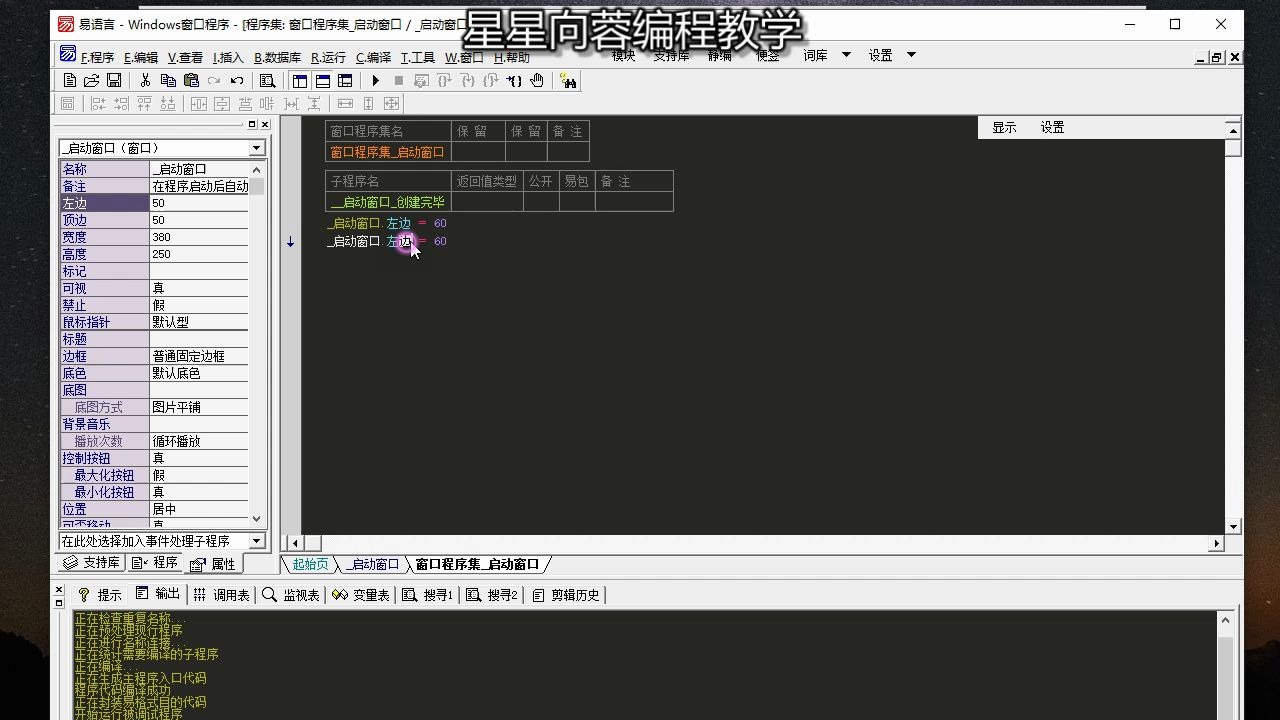Toggle the 最大化按钮 property
Screen dimensions: 1280x720
tap(199, 475)
